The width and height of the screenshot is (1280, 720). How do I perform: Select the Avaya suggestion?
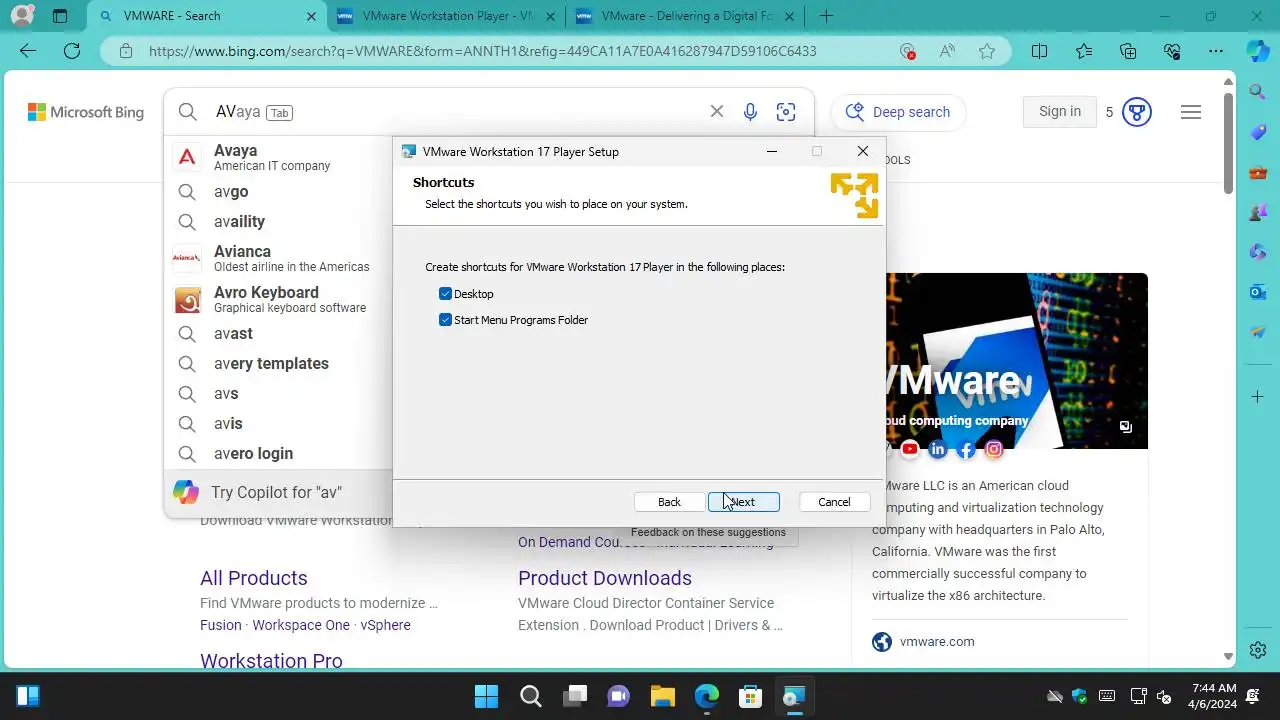pos(278,157)
